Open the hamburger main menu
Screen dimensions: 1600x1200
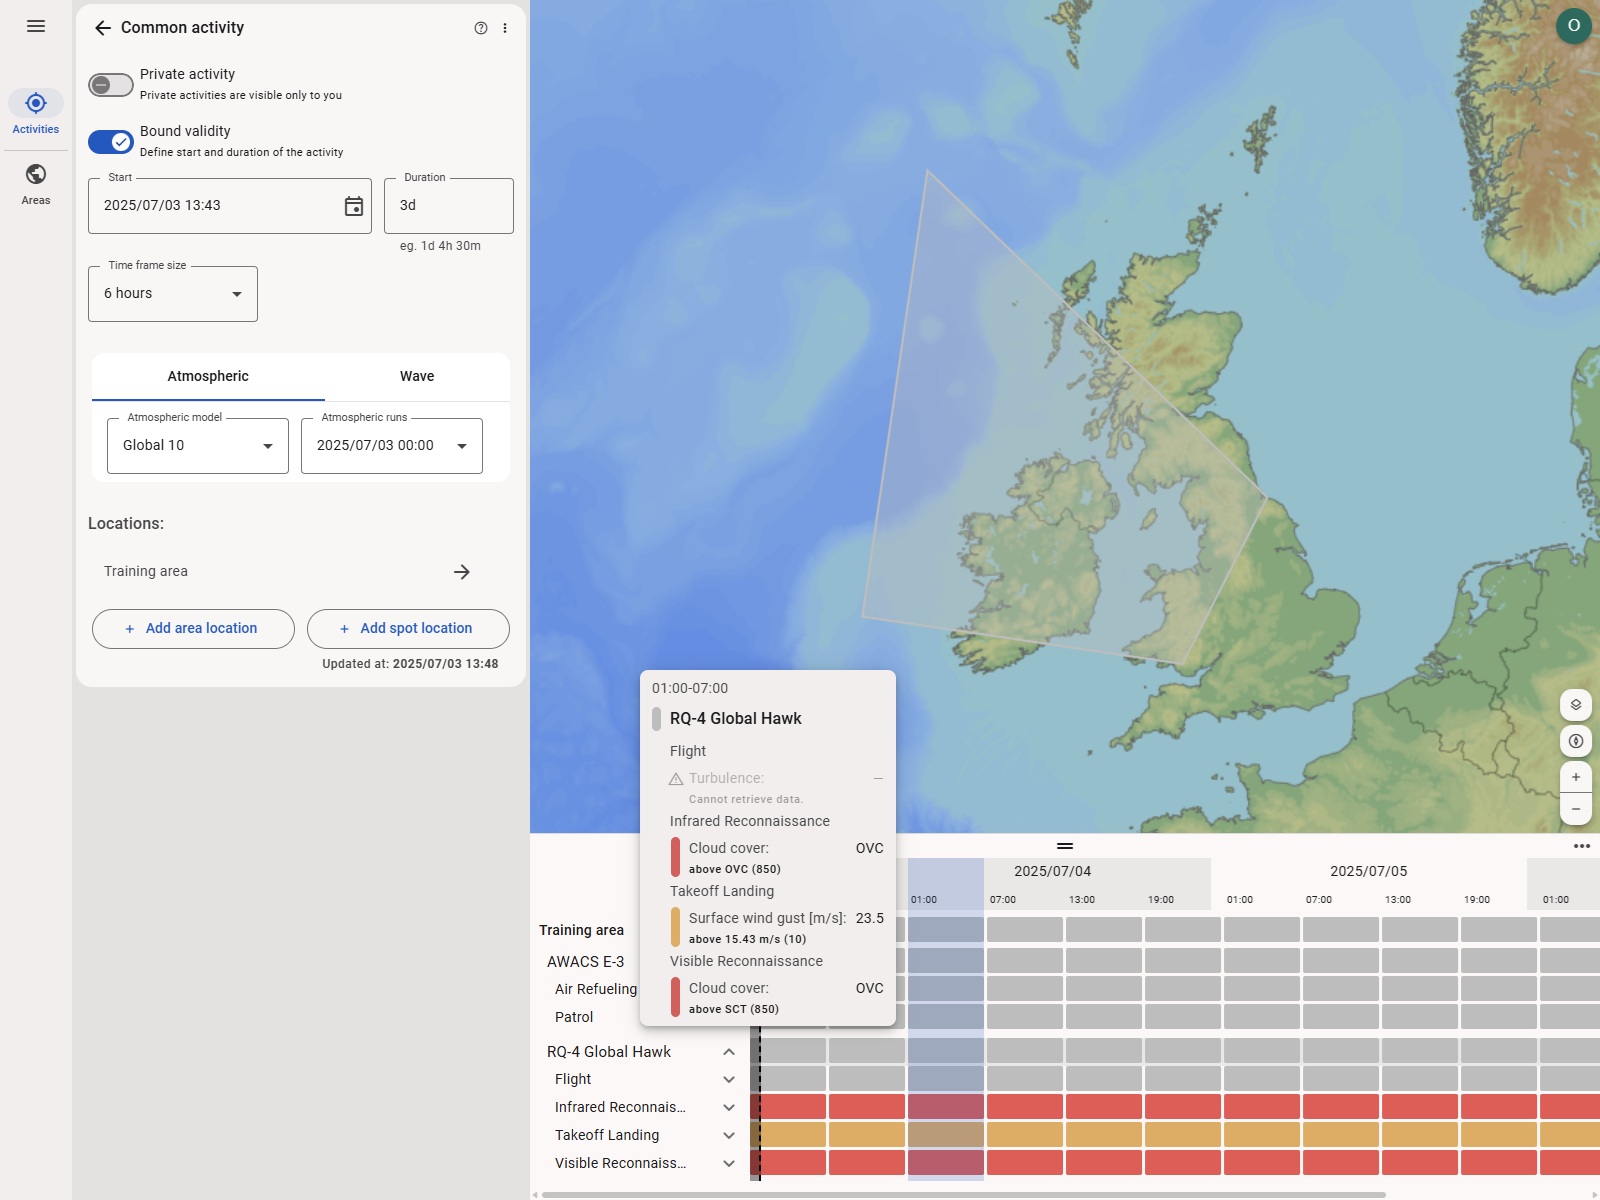click(36, 27)
